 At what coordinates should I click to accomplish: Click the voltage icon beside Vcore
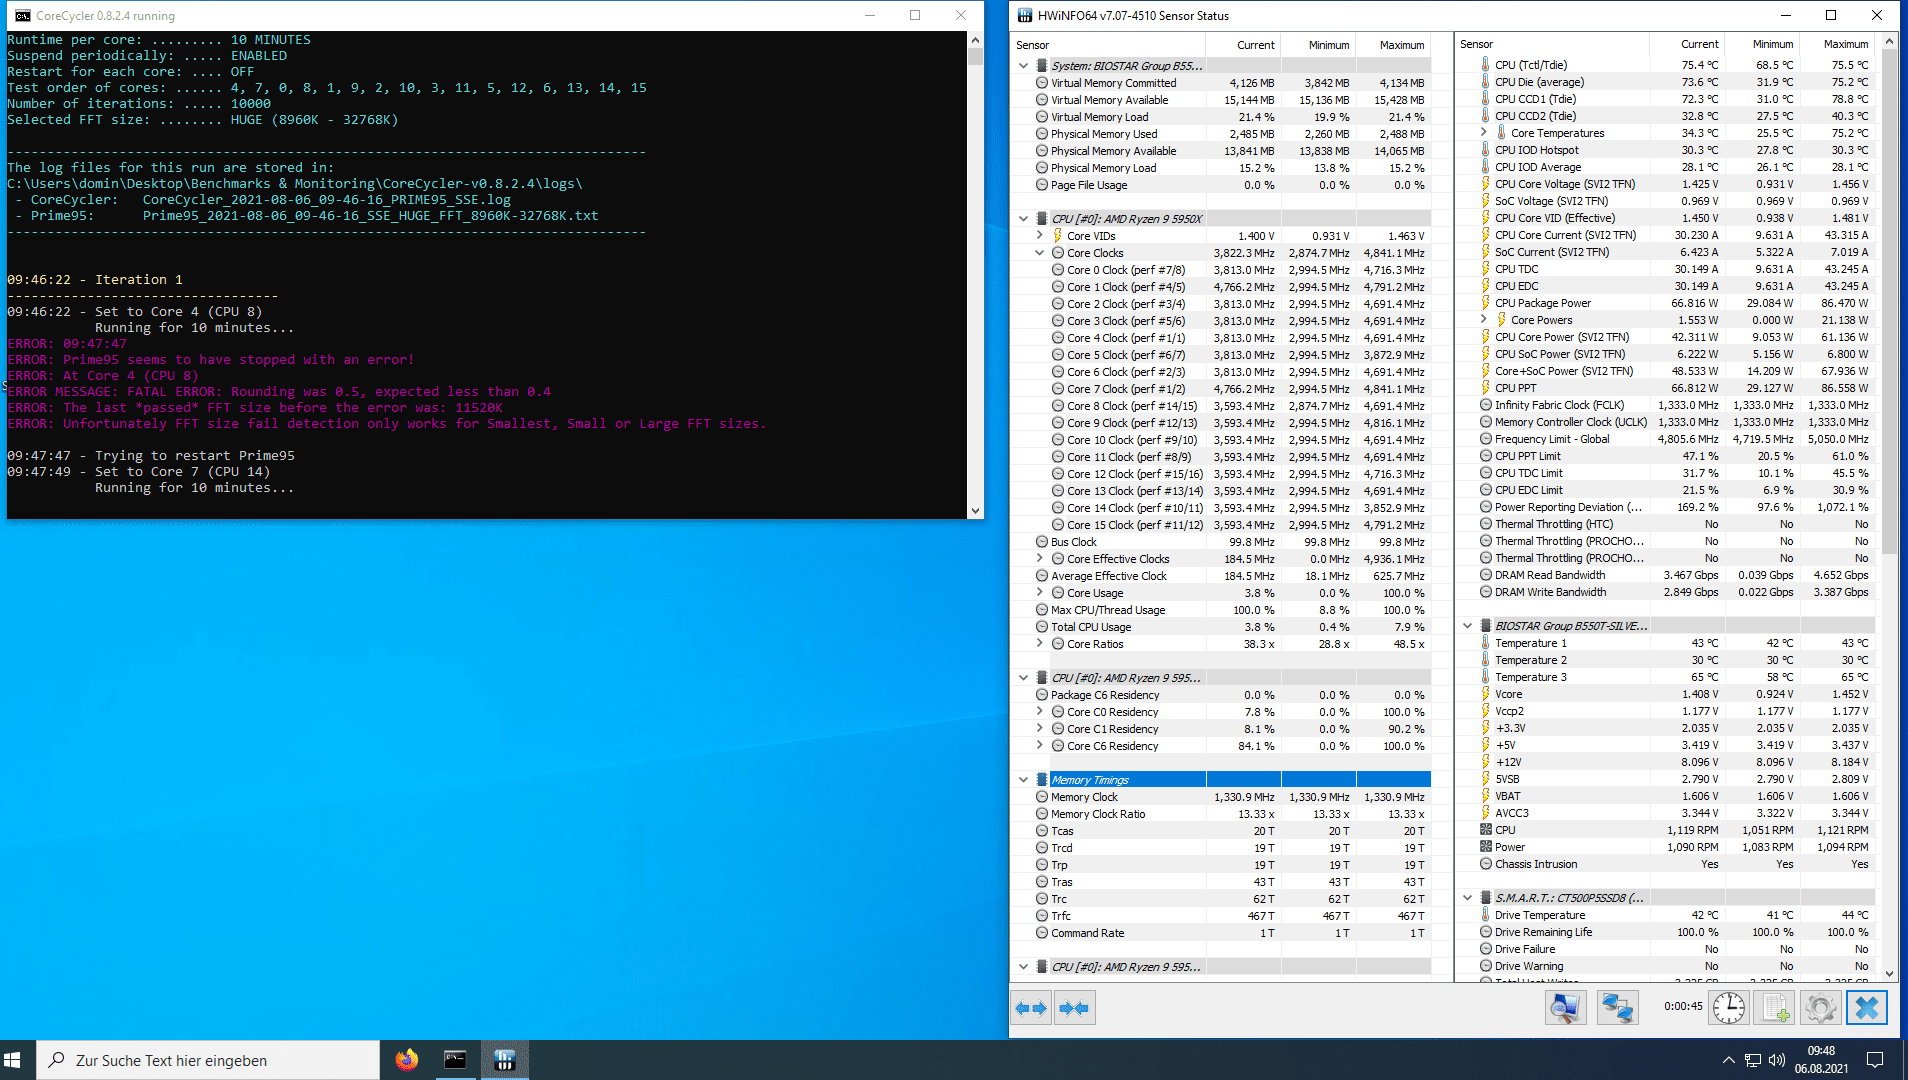click(1485, 694)
